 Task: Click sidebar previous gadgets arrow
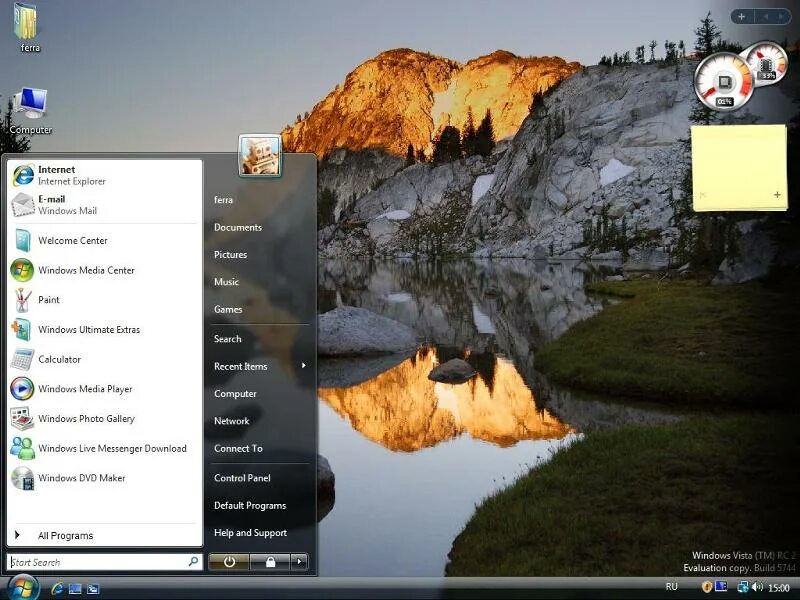pos(765,17)
